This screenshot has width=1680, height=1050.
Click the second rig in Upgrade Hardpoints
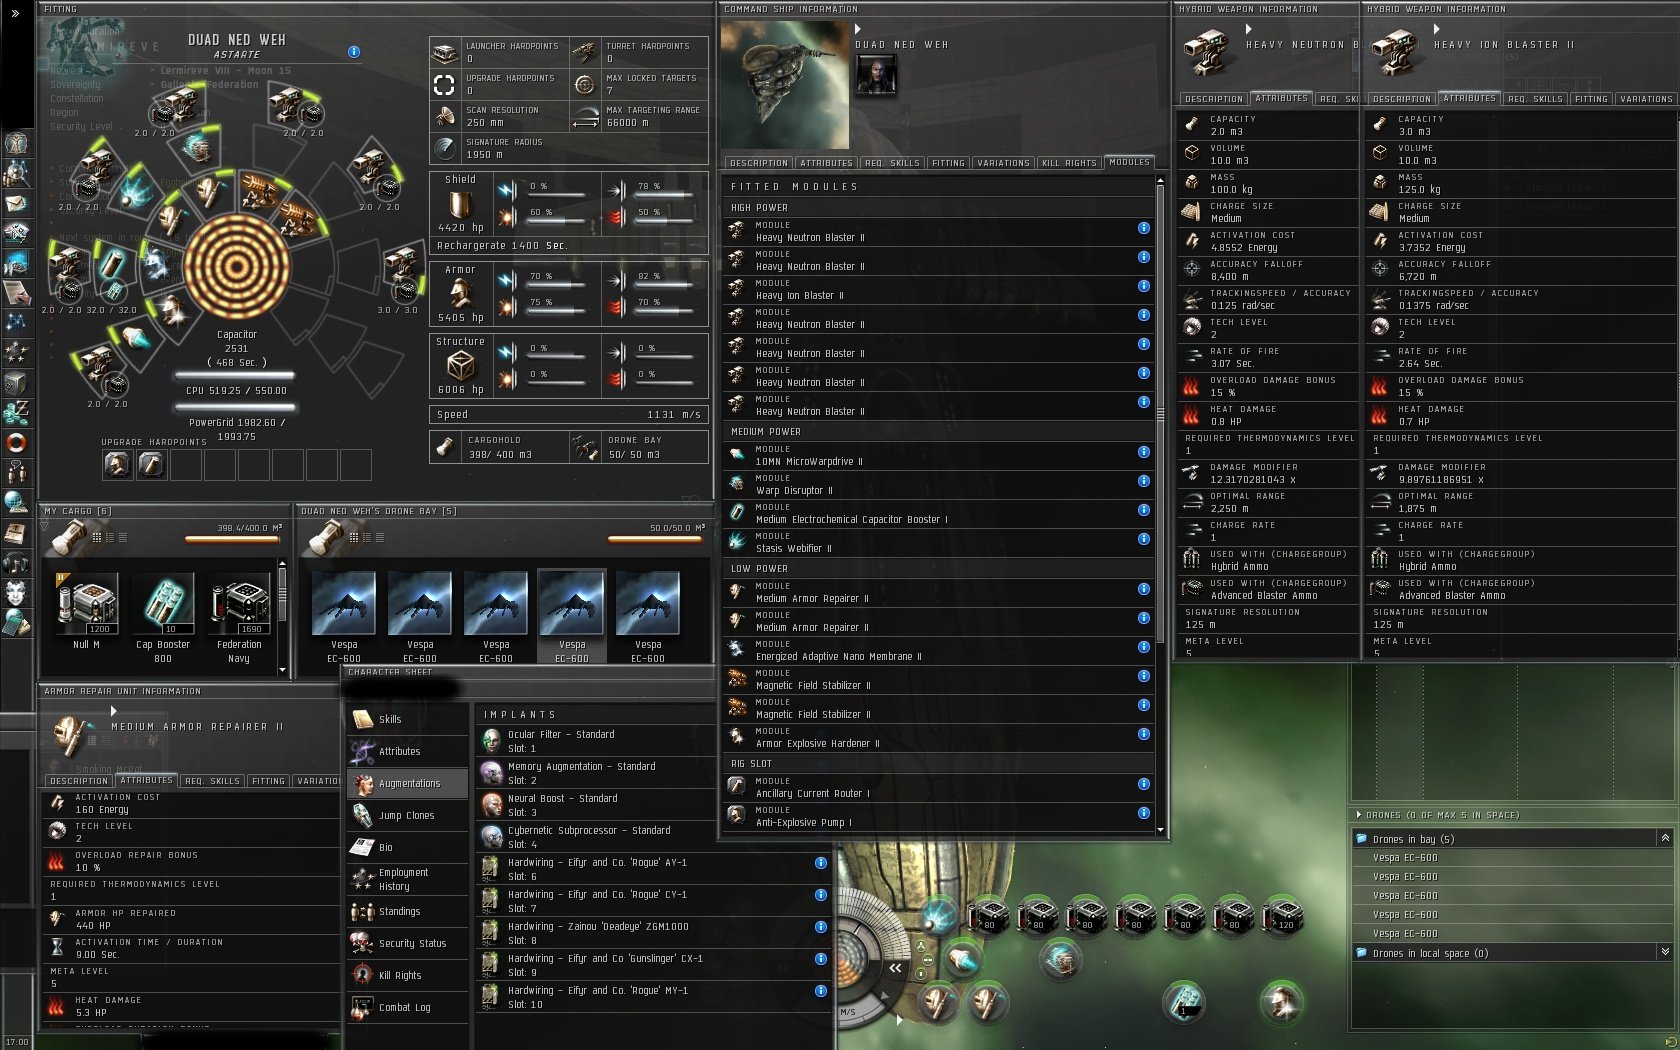(x=152, y=464)
